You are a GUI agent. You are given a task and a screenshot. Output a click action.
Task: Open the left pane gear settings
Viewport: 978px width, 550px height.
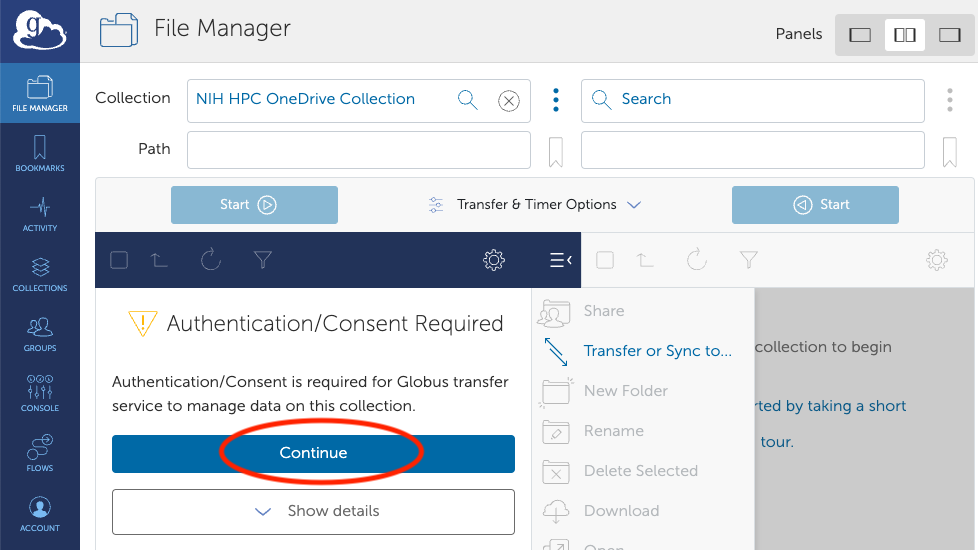493,260
